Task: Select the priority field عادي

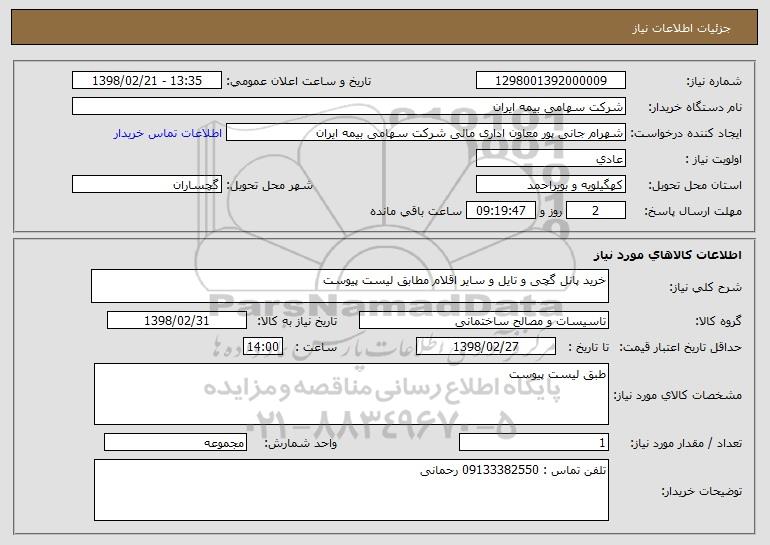Action: pos(550,158)
